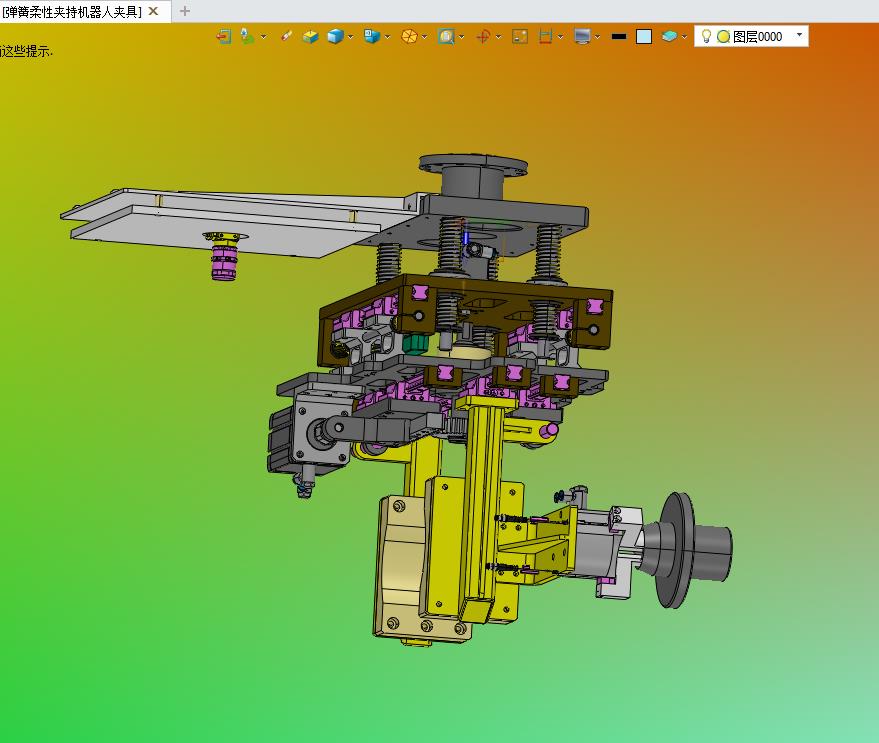
Task: Click the yellow-blue block view icon
Action: coord(310,36)
